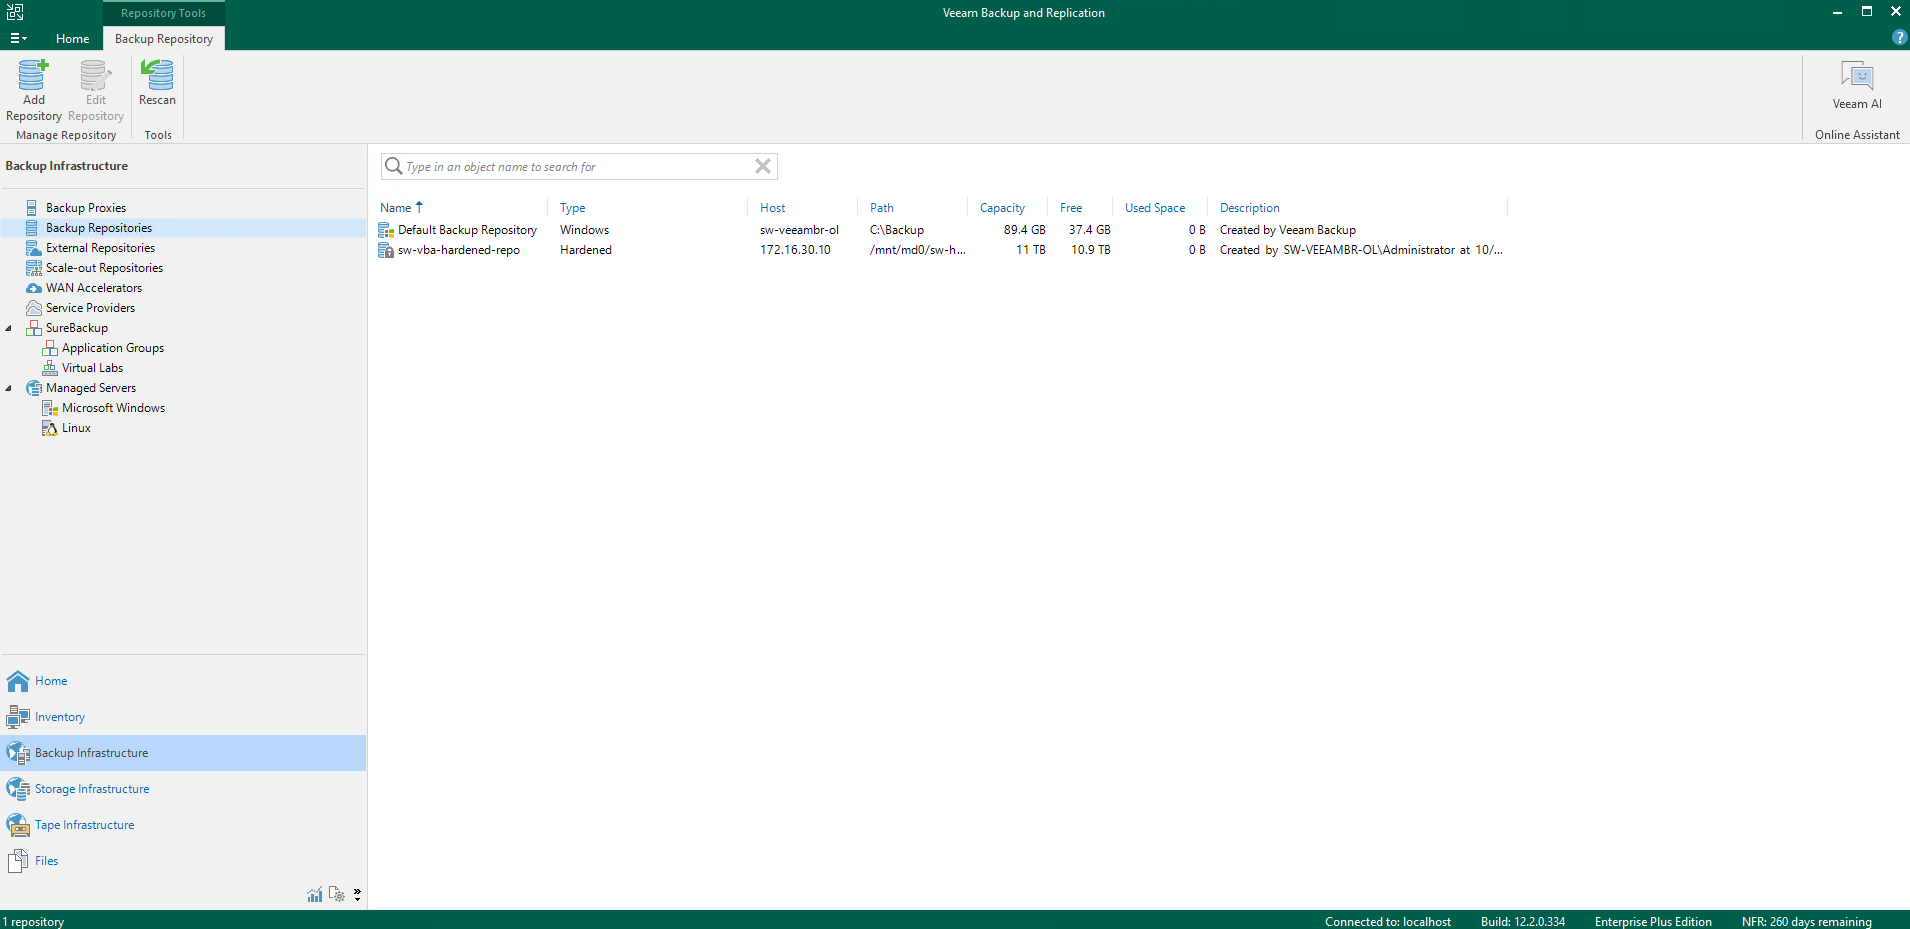The height and width of the screenshot is (929, 1910).
Task: Click the Veeam application icon in title bar
Action: pyautogui.click(x=15, y=12)
